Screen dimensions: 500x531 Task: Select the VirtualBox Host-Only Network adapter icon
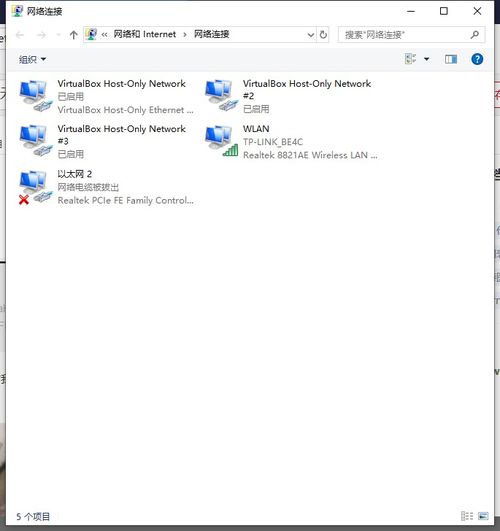36,96
